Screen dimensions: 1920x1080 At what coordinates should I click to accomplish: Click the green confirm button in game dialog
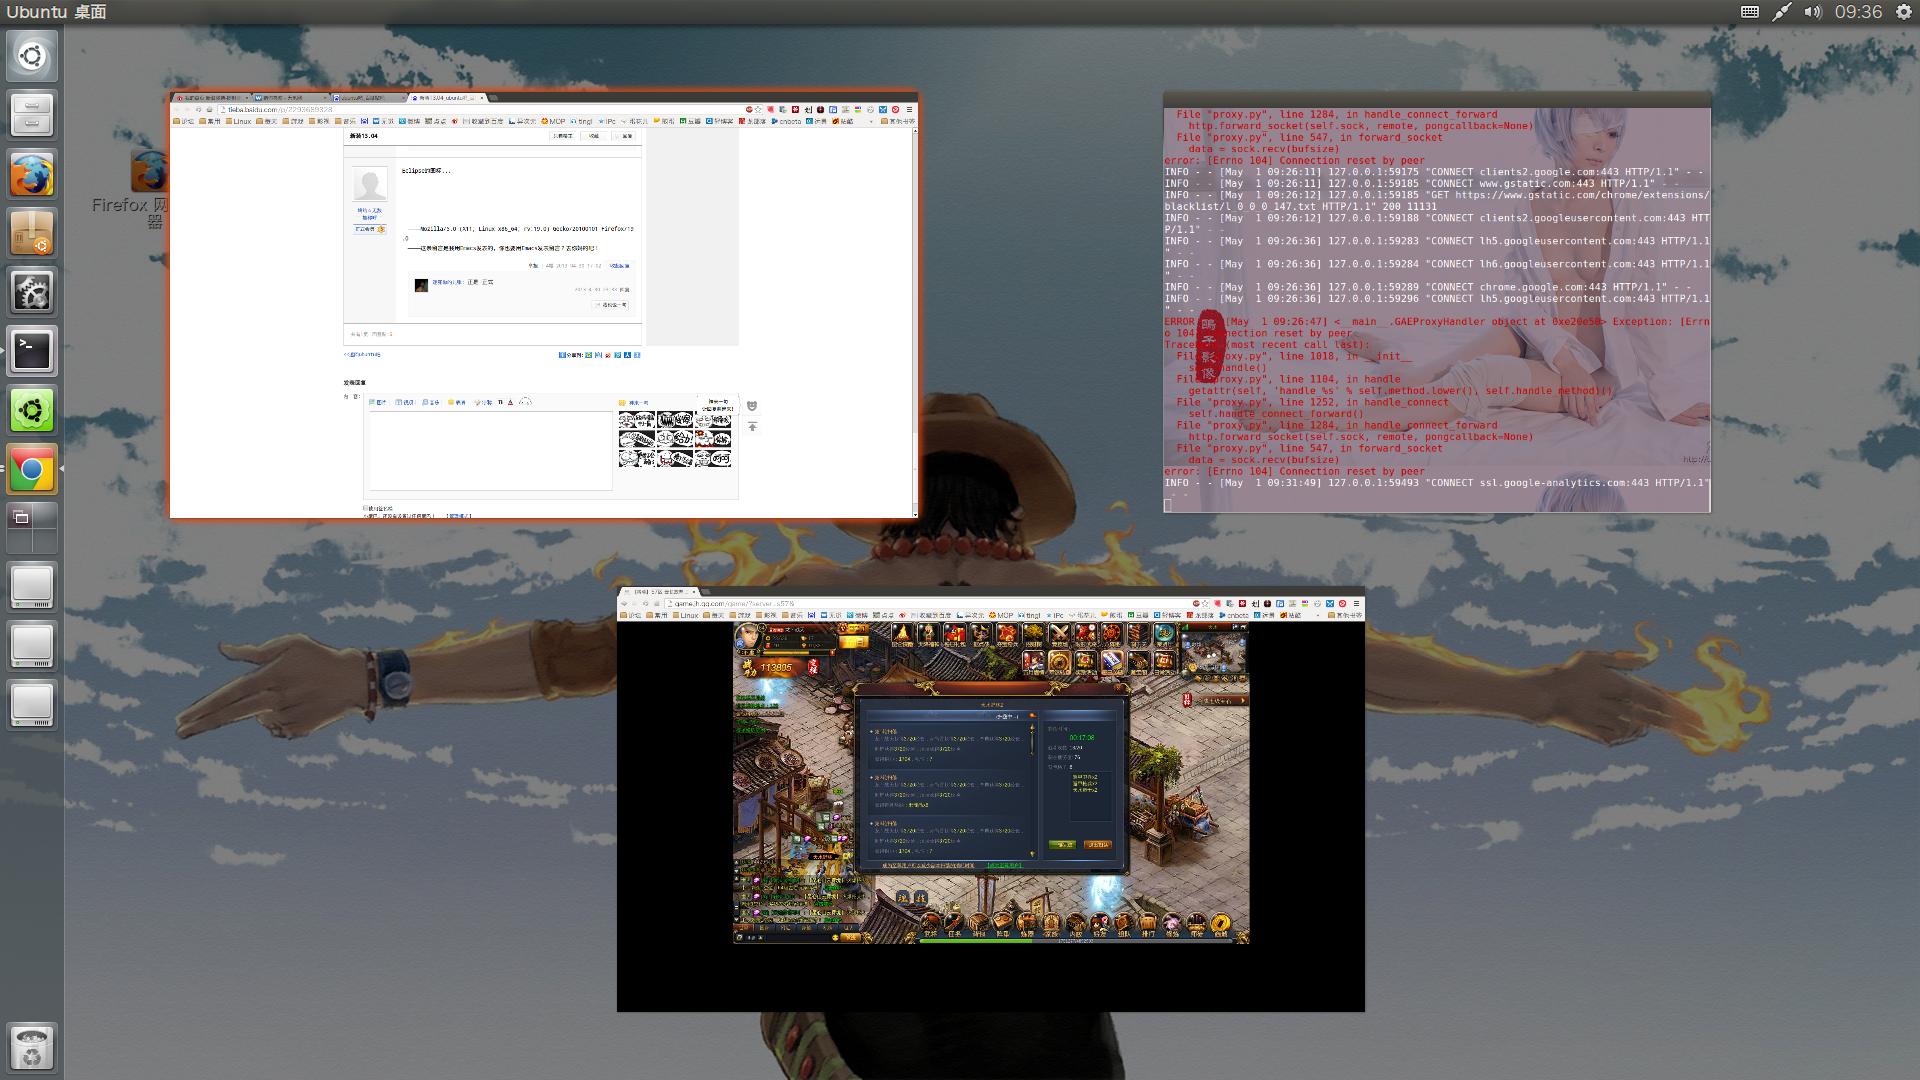tap(1062, 845)
